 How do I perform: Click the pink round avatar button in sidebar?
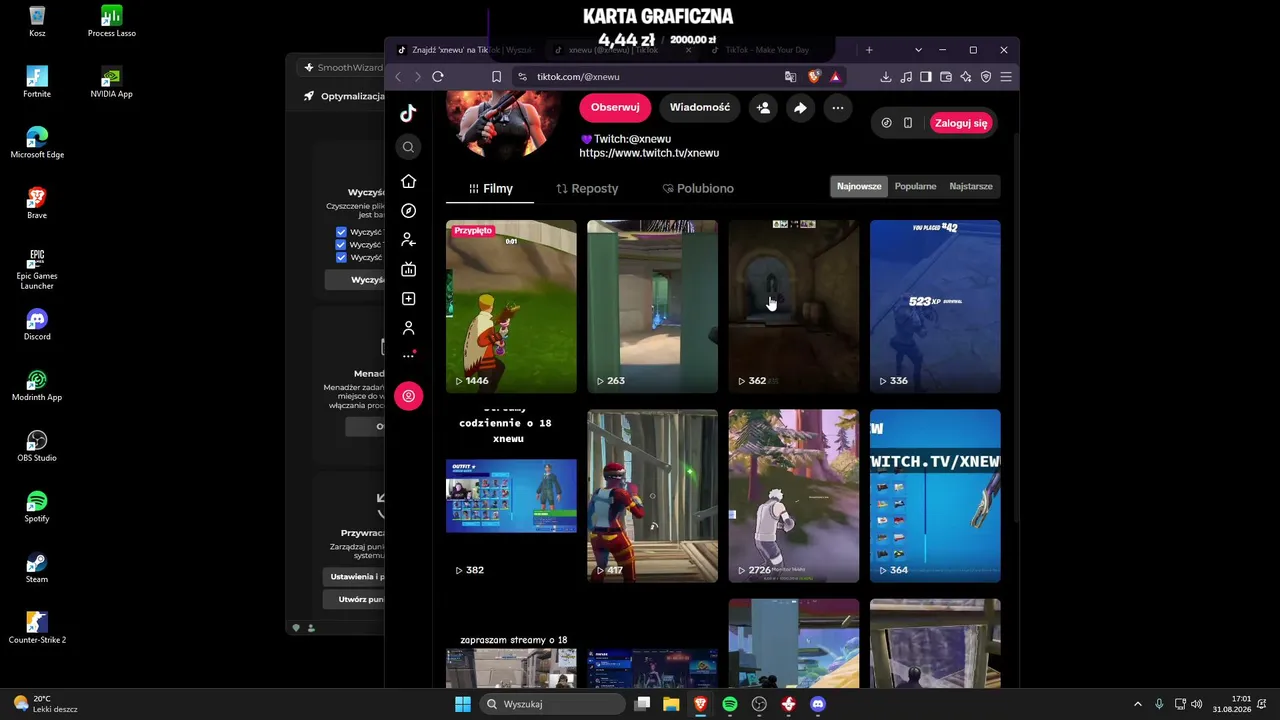pyautogui.click(x=408, y=396)
